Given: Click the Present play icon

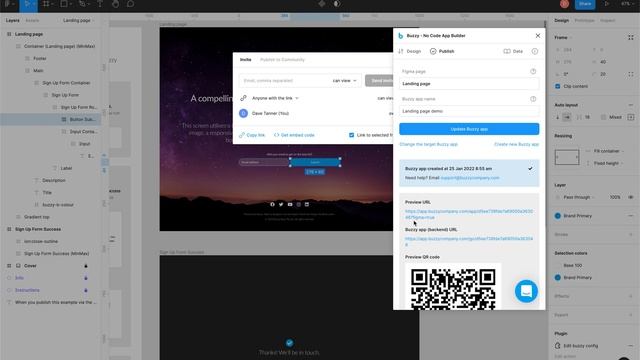Looking at the screenshot, I should [607, 4].
